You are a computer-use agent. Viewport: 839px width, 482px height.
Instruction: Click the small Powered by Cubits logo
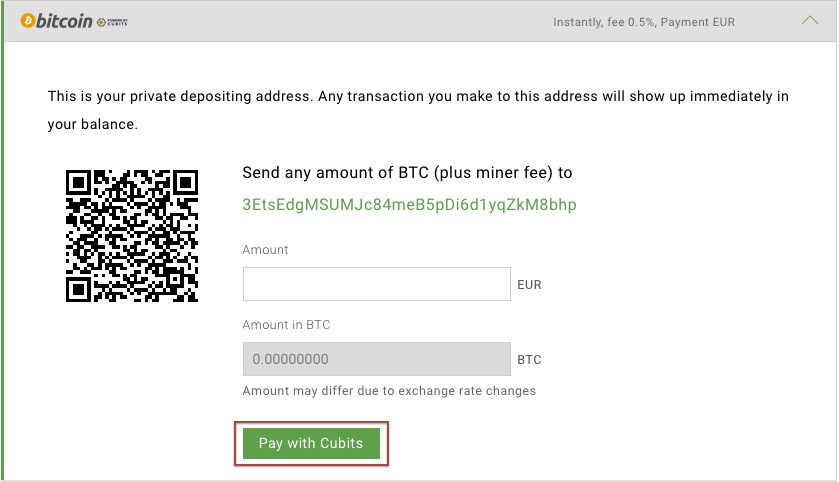click(112, 22)
